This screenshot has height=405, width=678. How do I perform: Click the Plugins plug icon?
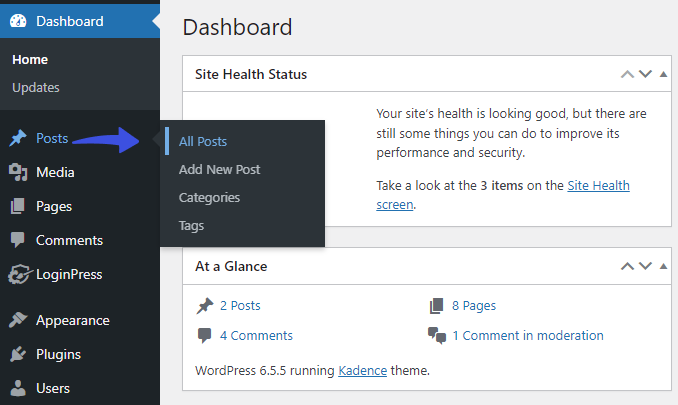(18, 354)
